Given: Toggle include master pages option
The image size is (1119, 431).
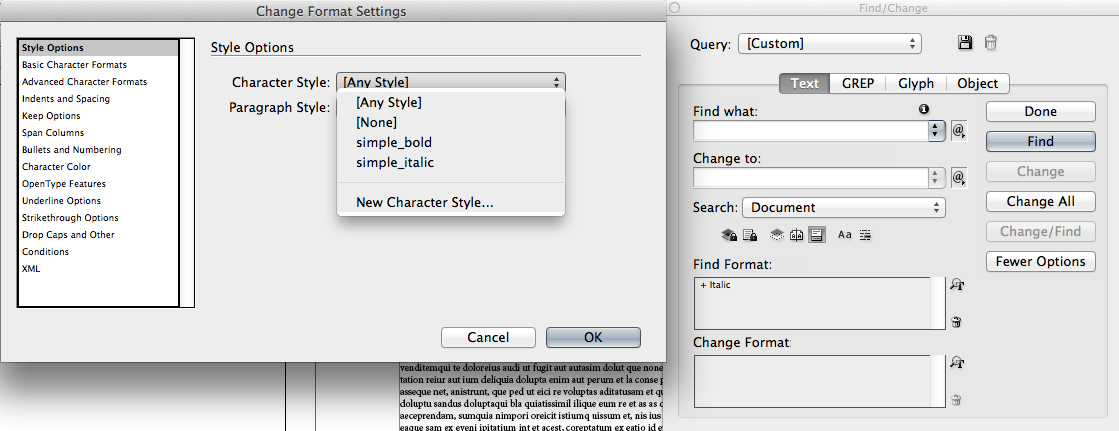Looking at the screenshot, I should (797, 235).
